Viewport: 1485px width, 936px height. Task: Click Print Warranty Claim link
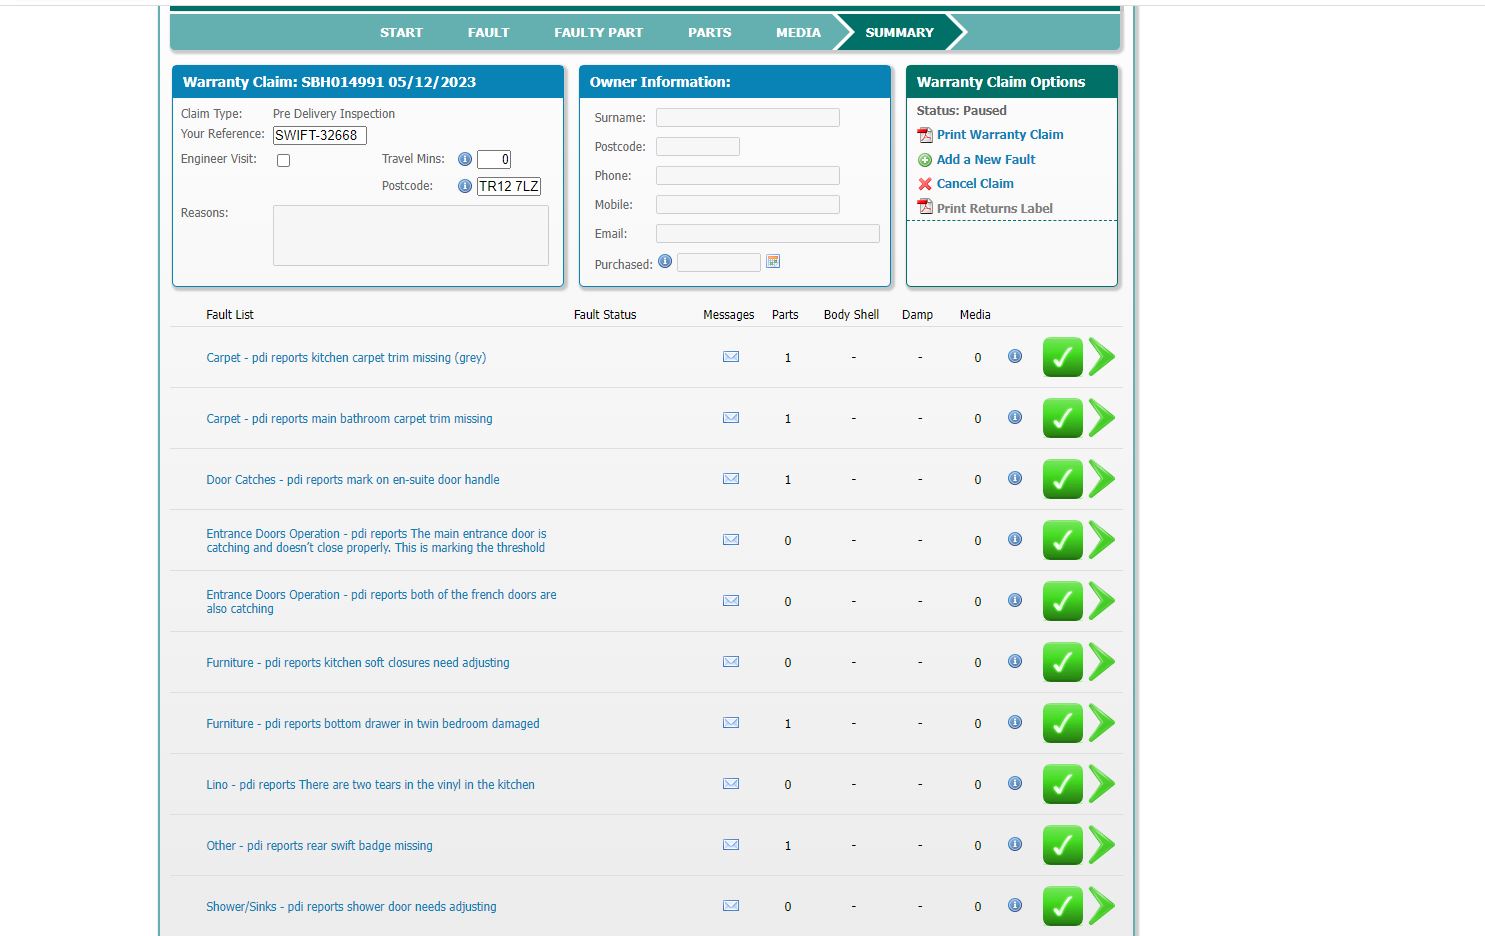(x=999, y=134)
